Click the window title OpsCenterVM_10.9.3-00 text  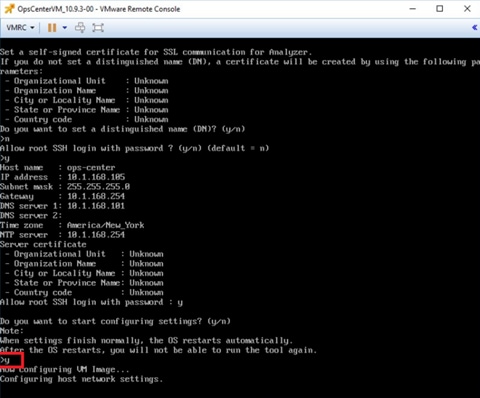point(99,9)
